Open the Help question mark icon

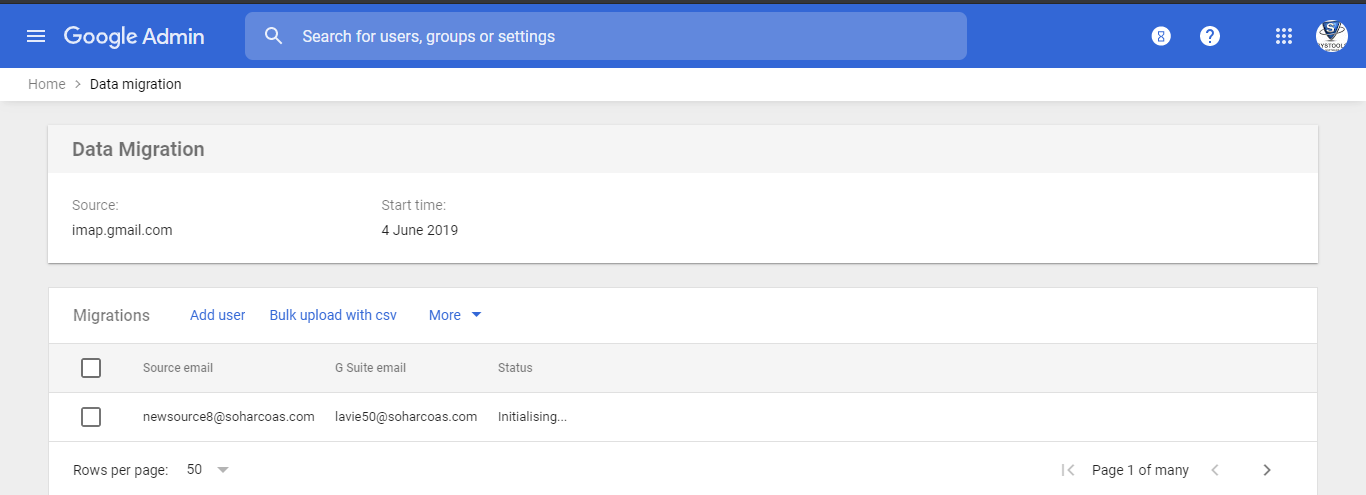tap(1210, 36)
